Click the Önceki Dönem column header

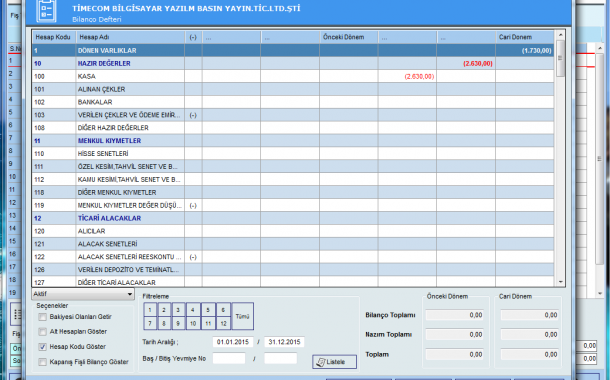point(349,37)
